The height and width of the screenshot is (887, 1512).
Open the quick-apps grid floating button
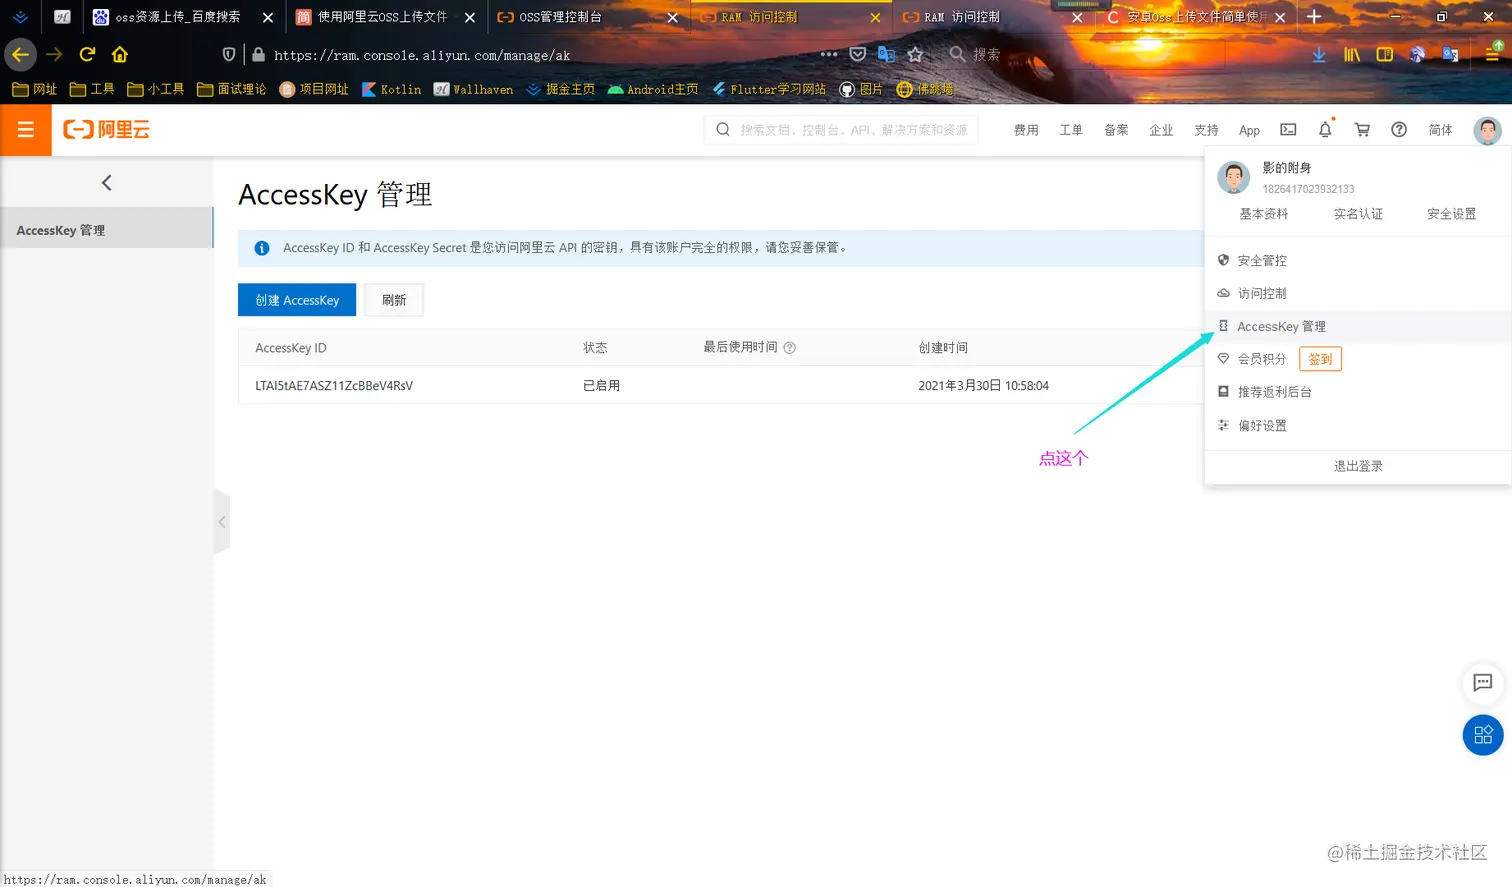click(1483, 735)
